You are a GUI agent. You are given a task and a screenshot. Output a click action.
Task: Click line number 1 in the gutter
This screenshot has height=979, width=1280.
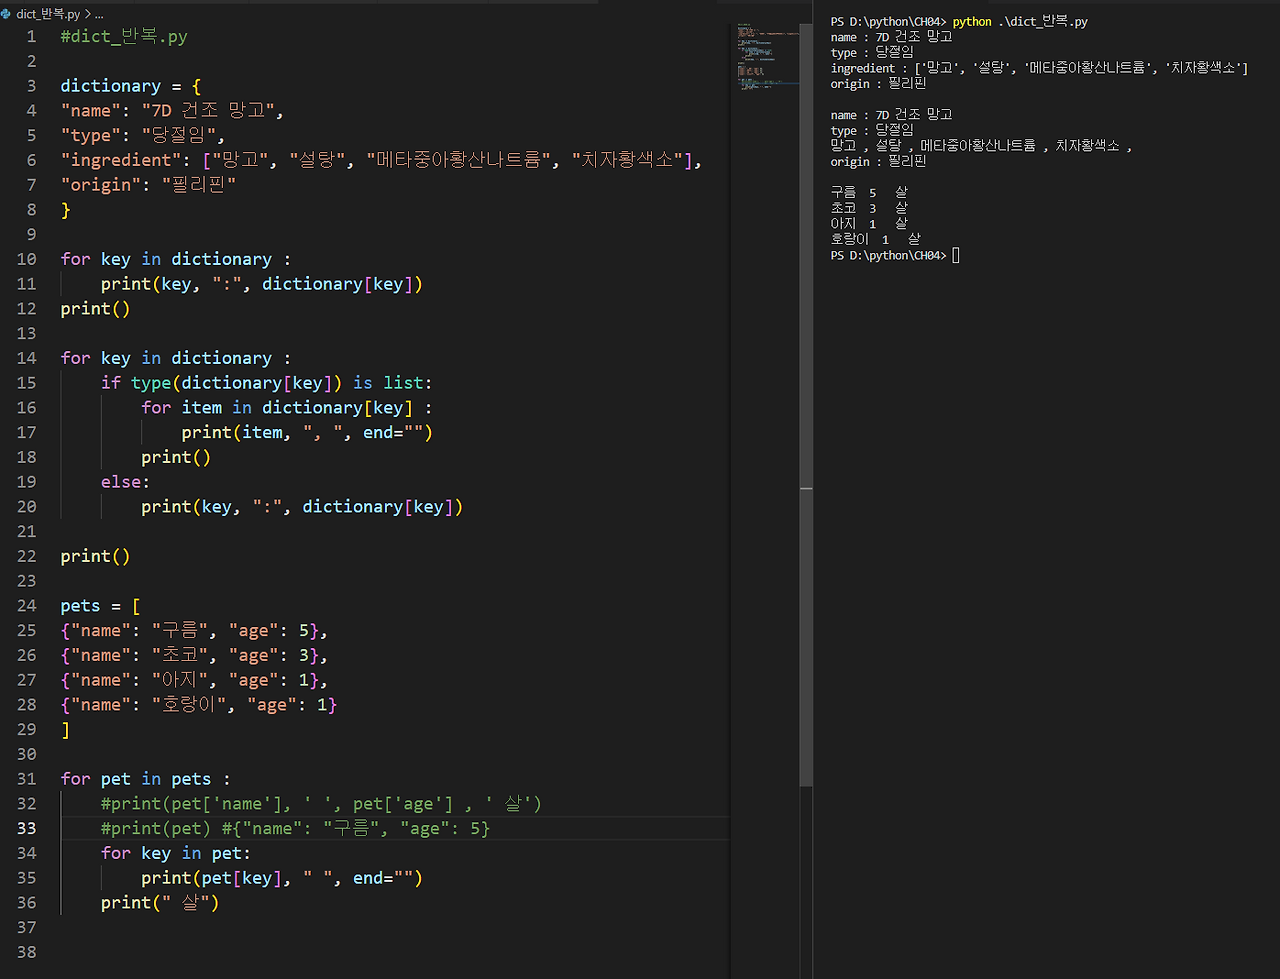pos(31,36)
